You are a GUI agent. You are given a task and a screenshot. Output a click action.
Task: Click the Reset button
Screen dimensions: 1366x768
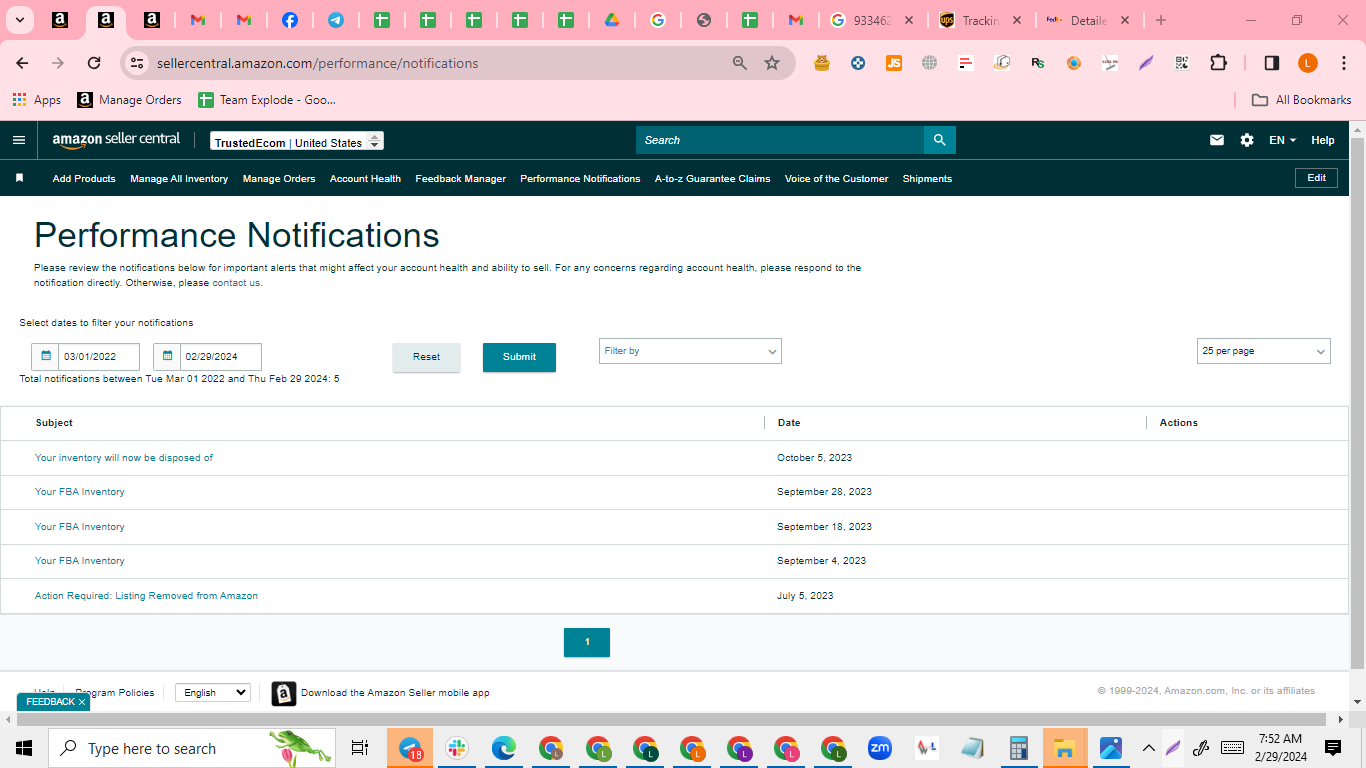point(426,357)
